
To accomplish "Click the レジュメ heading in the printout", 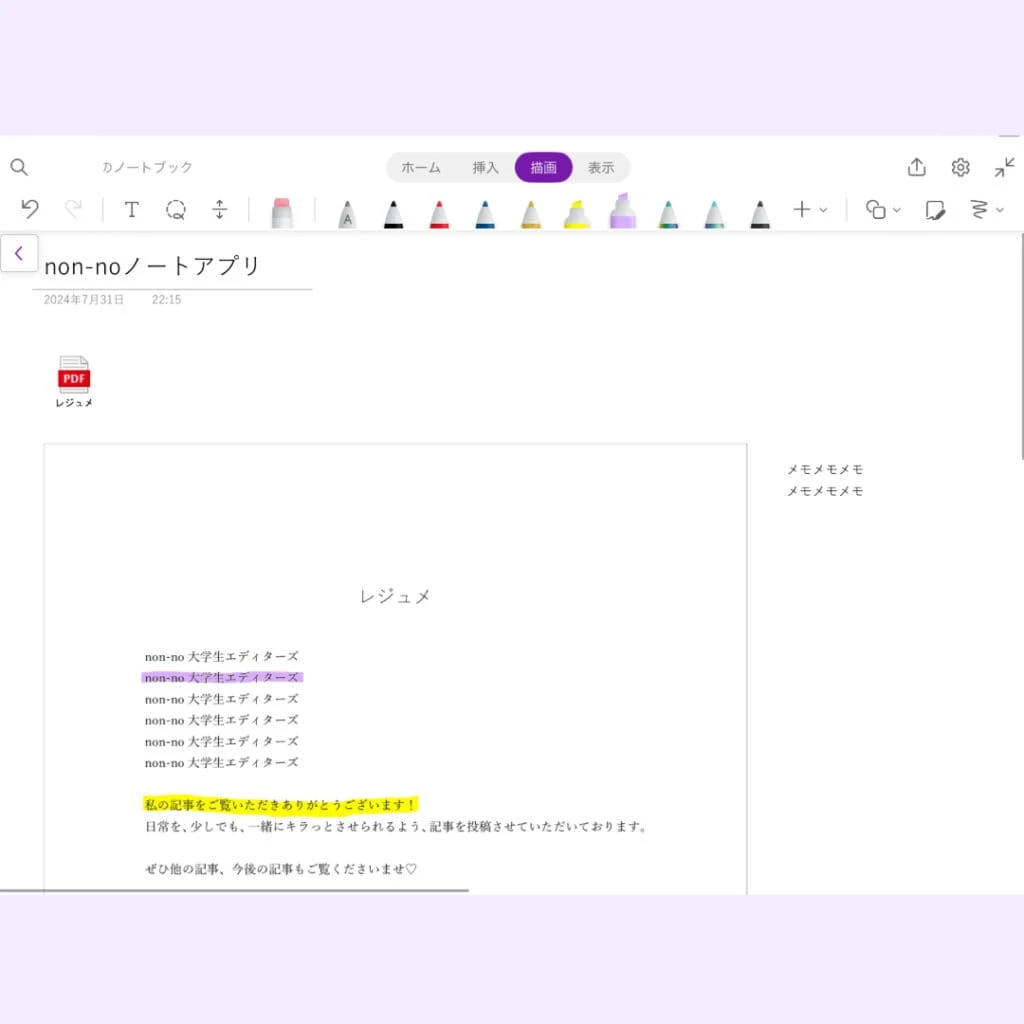I will coord(395,596).
